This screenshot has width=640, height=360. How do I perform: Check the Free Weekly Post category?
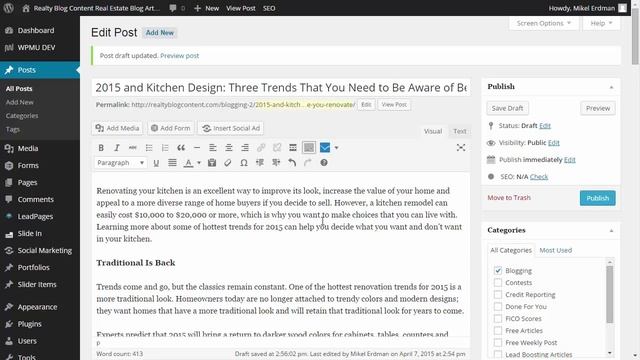pos(498,342)
